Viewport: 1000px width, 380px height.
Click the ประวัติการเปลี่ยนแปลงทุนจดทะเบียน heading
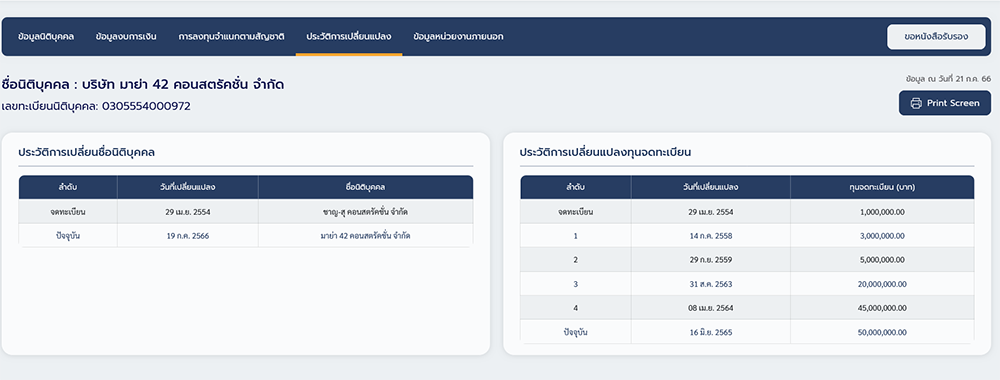[x=605, y=152]
